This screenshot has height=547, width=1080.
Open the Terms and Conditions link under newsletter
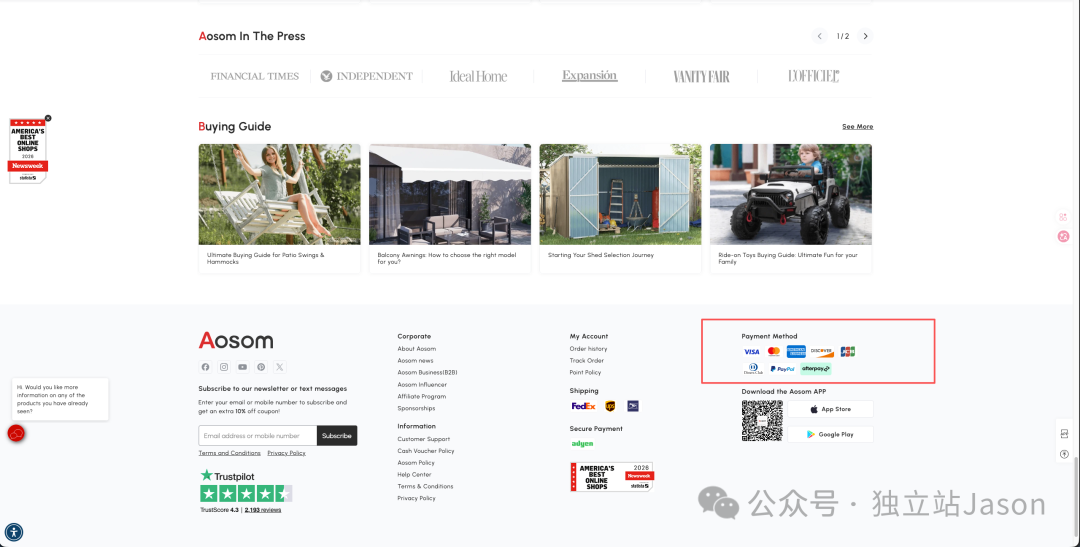[229, 453]
